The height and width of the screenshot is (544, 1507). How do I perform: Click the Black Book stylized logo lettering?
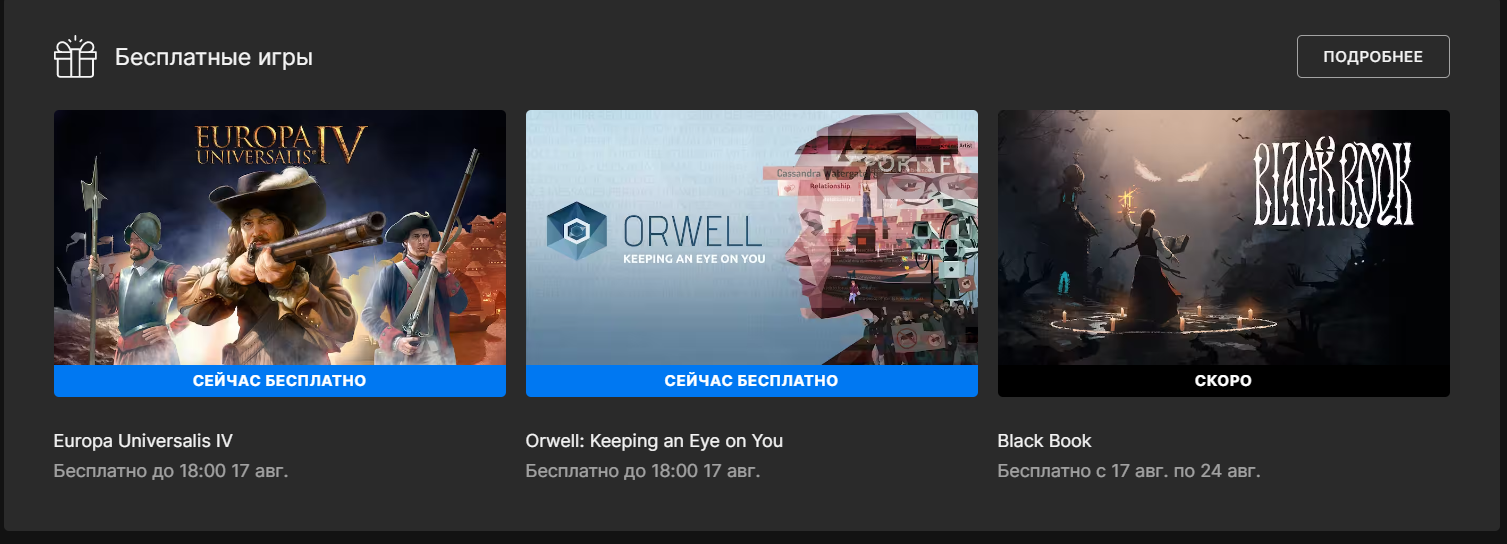click(x=1334, y=184)
